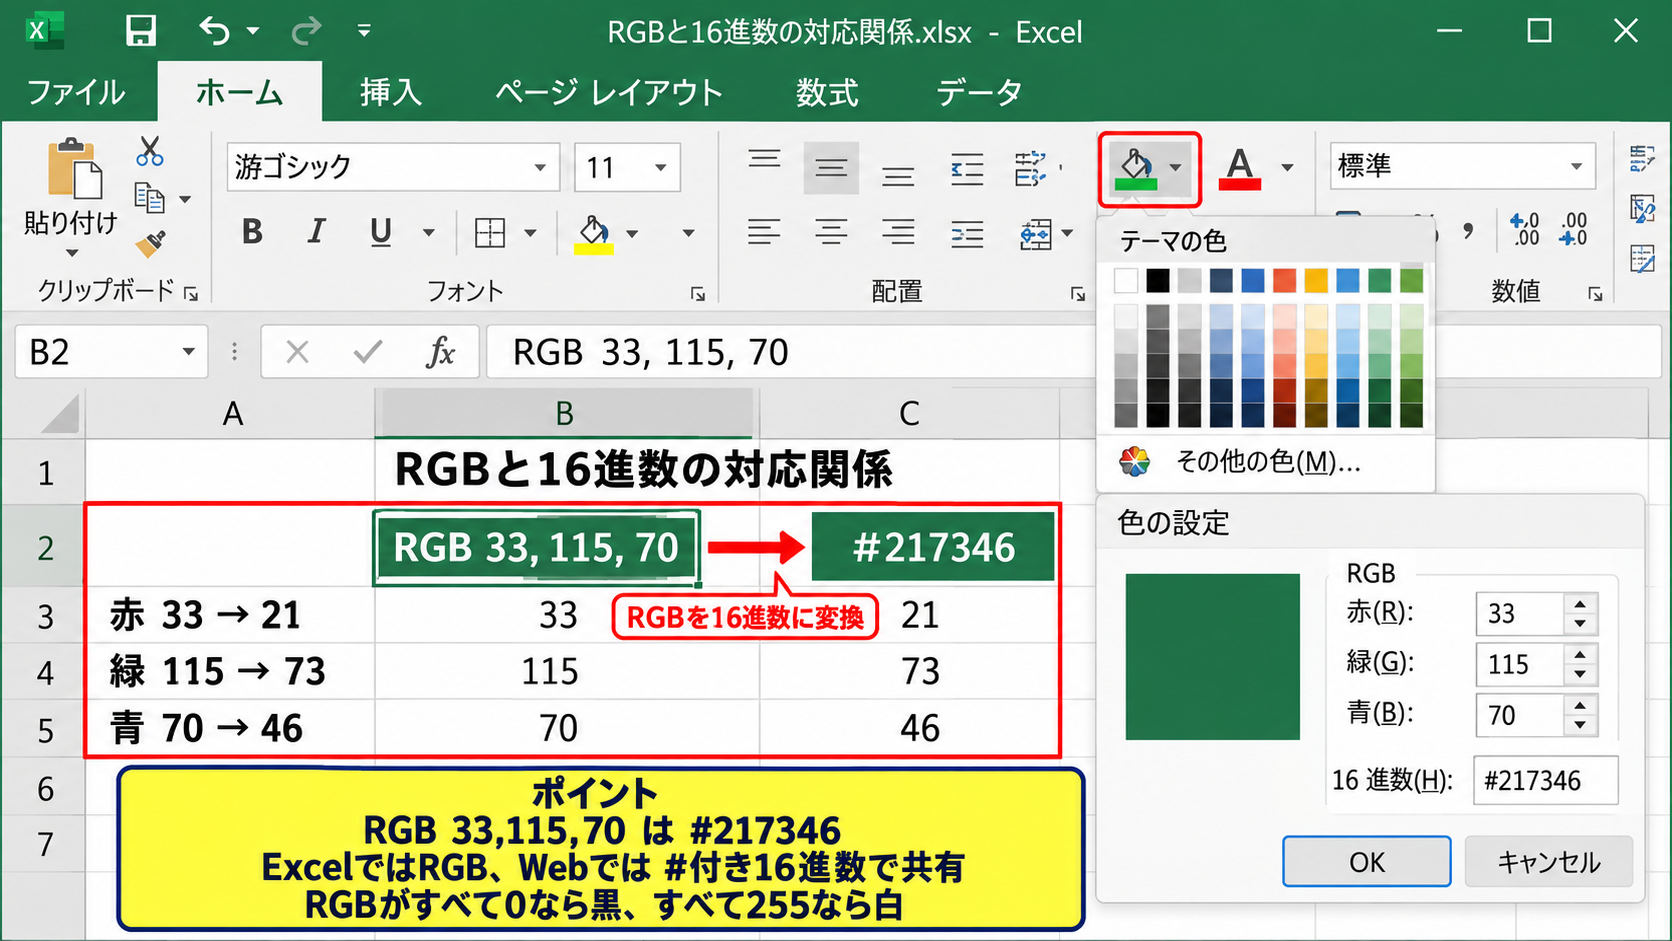The image size is (1672, 941).
Task: Click OK in the color settings dialog
Action: (x=1367, y=862)
